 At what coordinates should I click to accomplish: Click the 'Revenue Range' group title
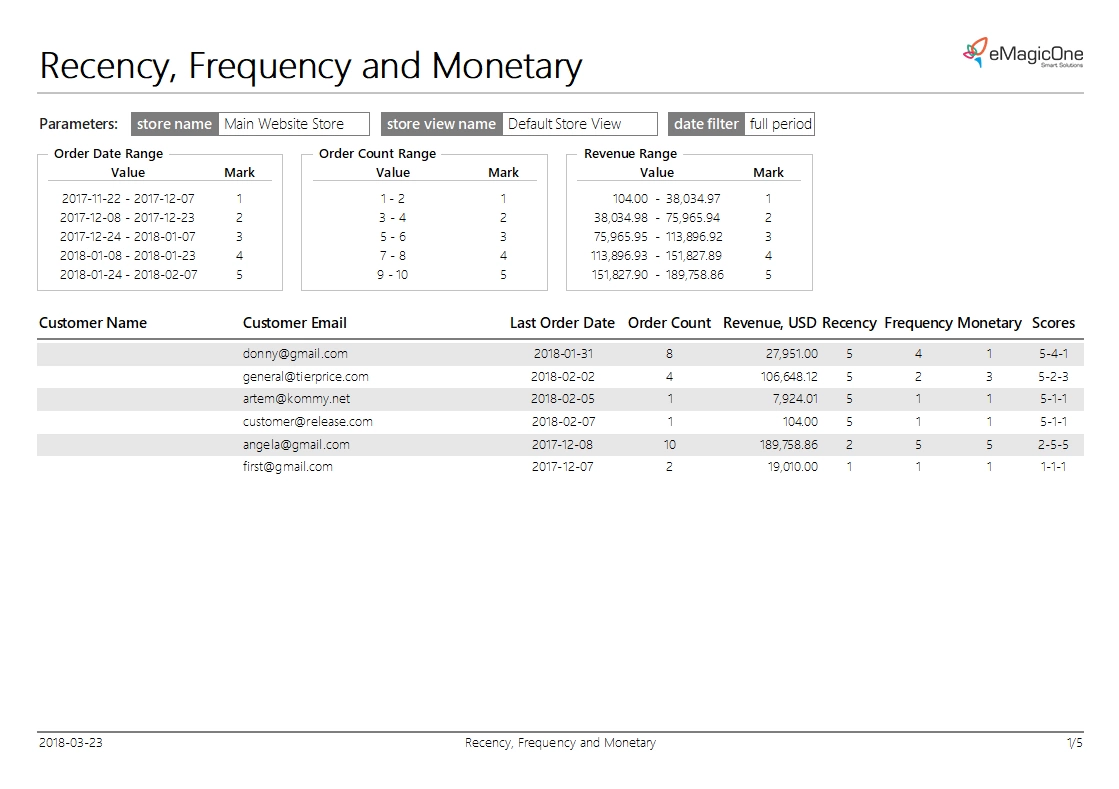pyautogui.click(x=630, y=153)
